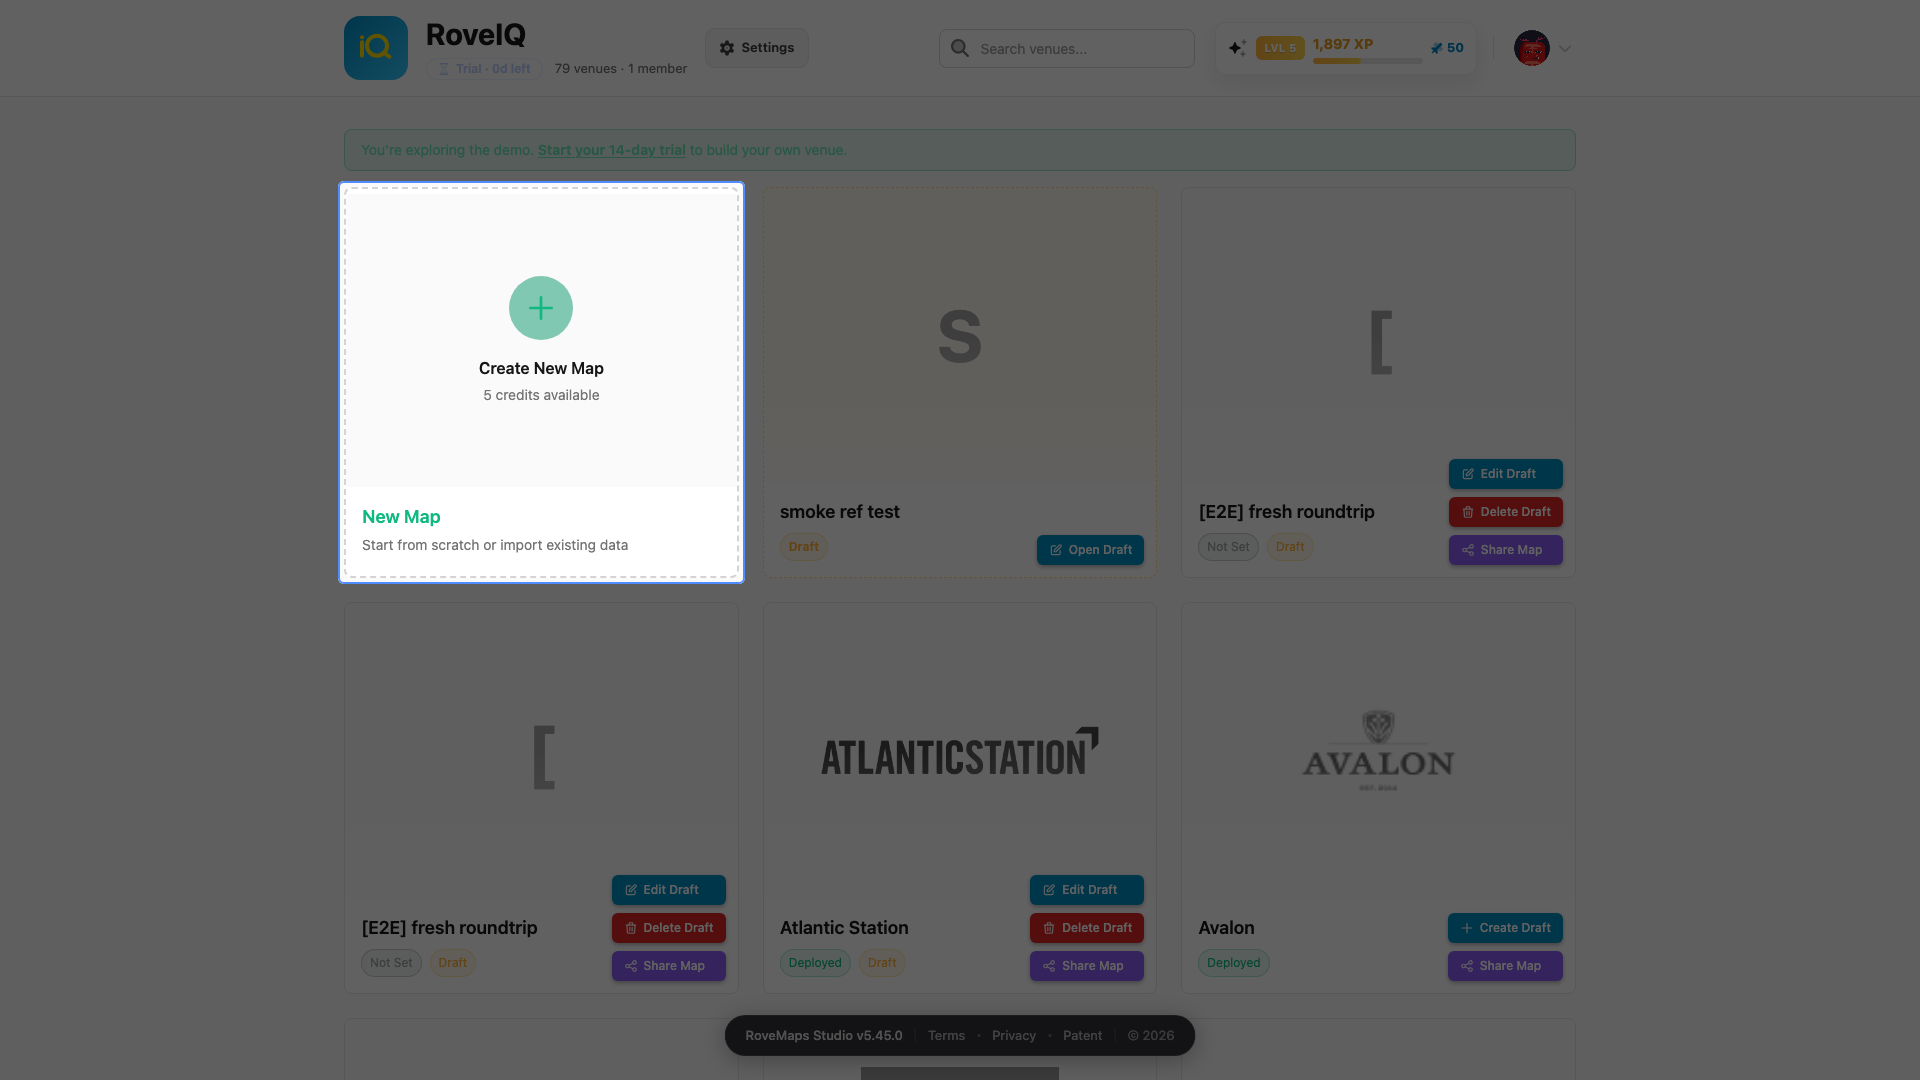Click the Trial 0d left badge
1920x1080 pixels.
484,69
